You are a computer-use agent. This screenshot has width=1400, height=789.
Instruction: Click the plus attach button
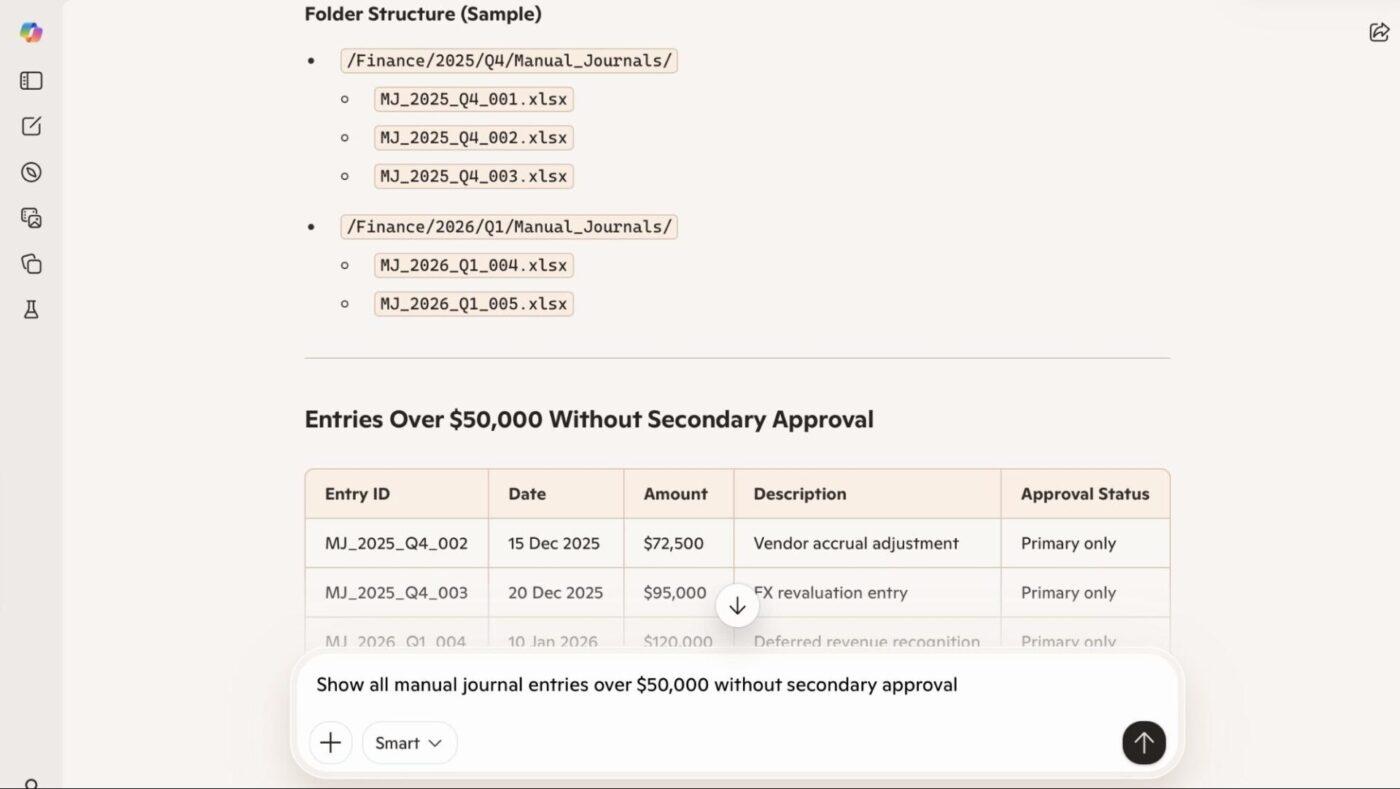[x=330, y=743]
